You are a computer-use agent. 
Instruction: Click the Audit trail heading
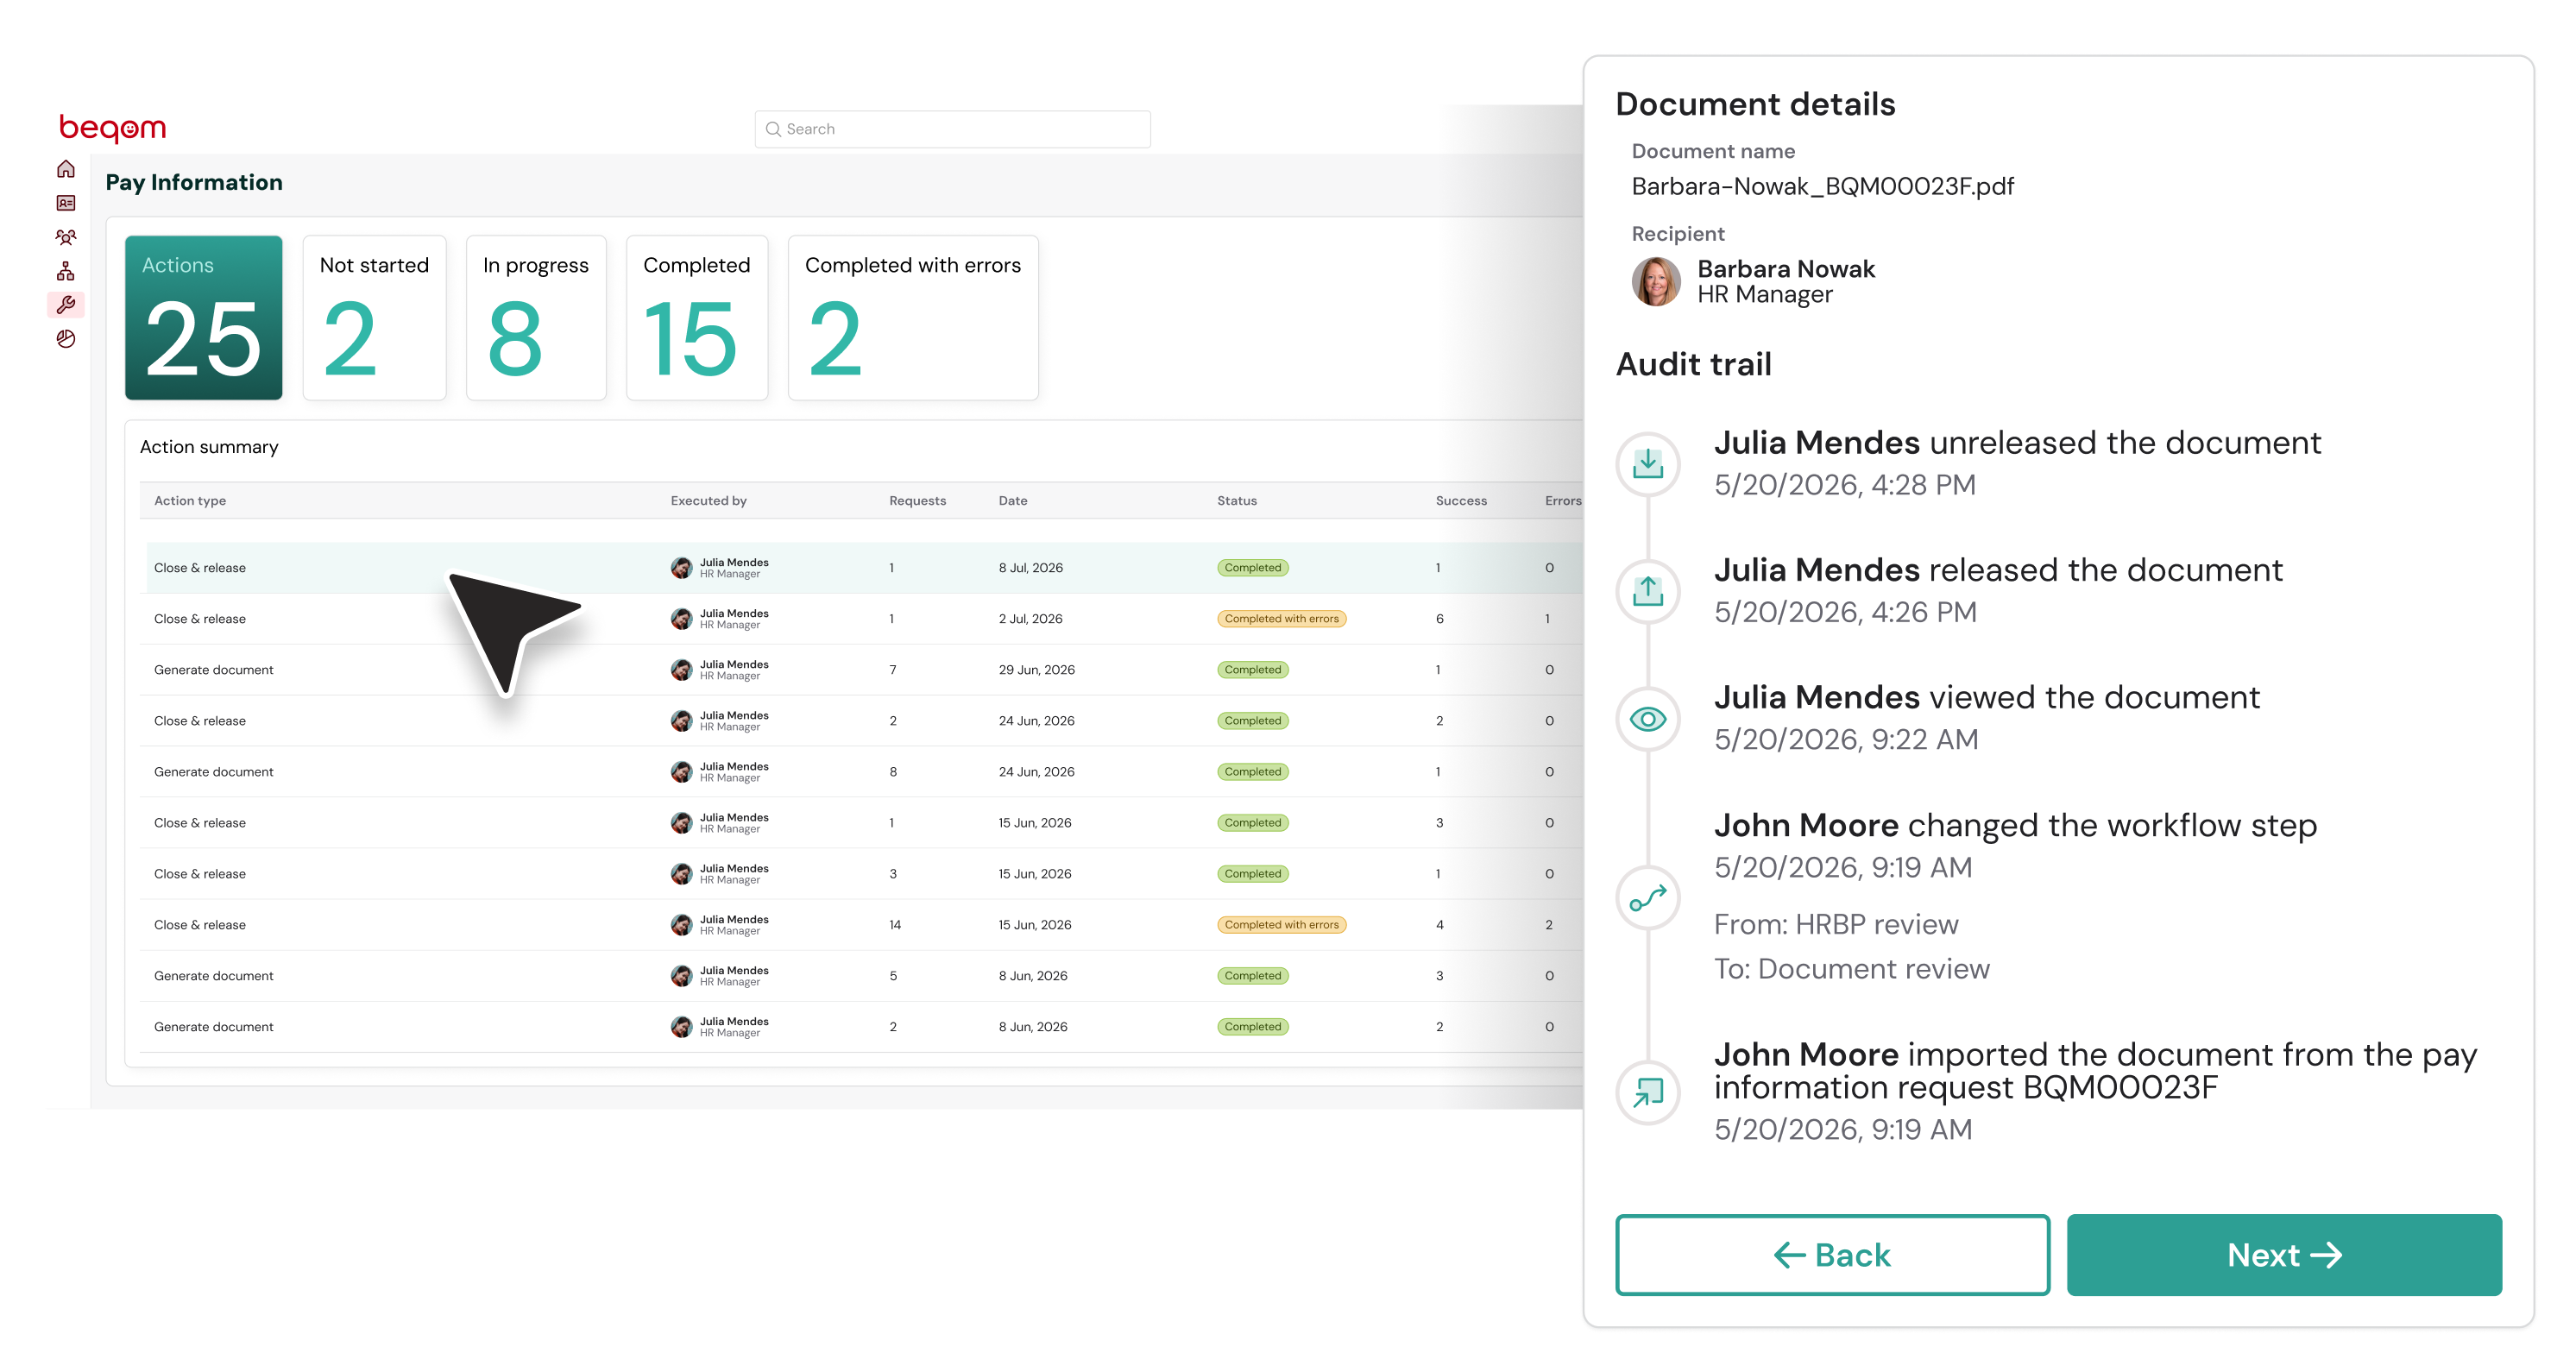point(1693,364)
